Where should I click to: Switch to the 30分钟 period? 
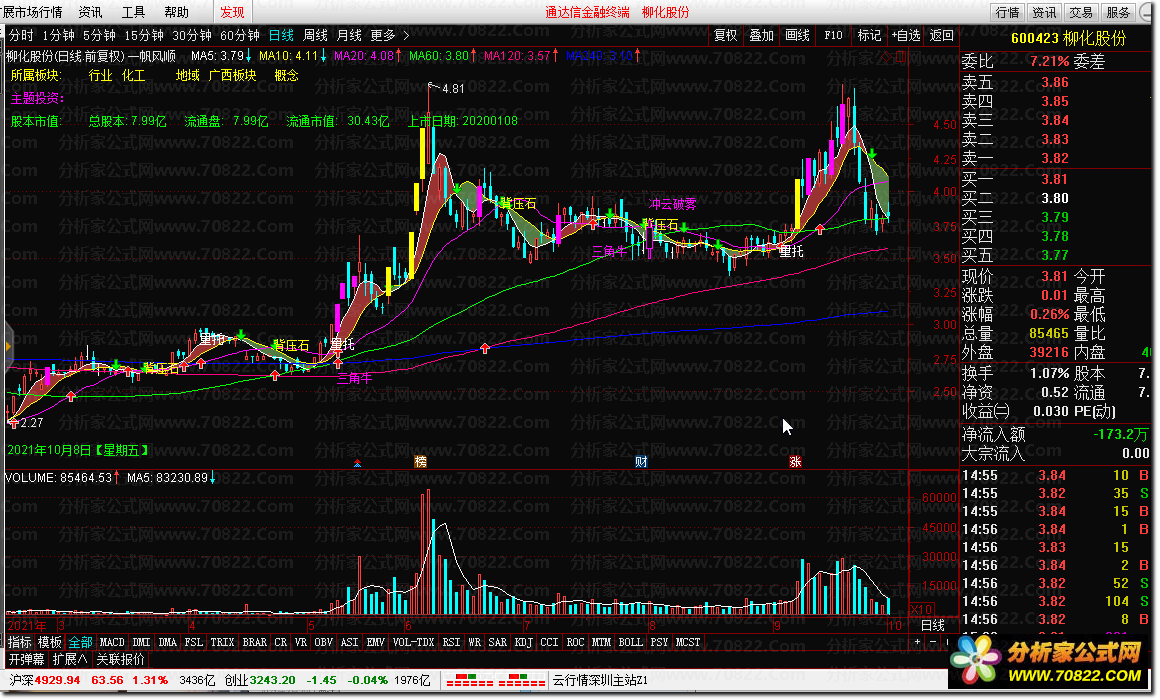192,35
